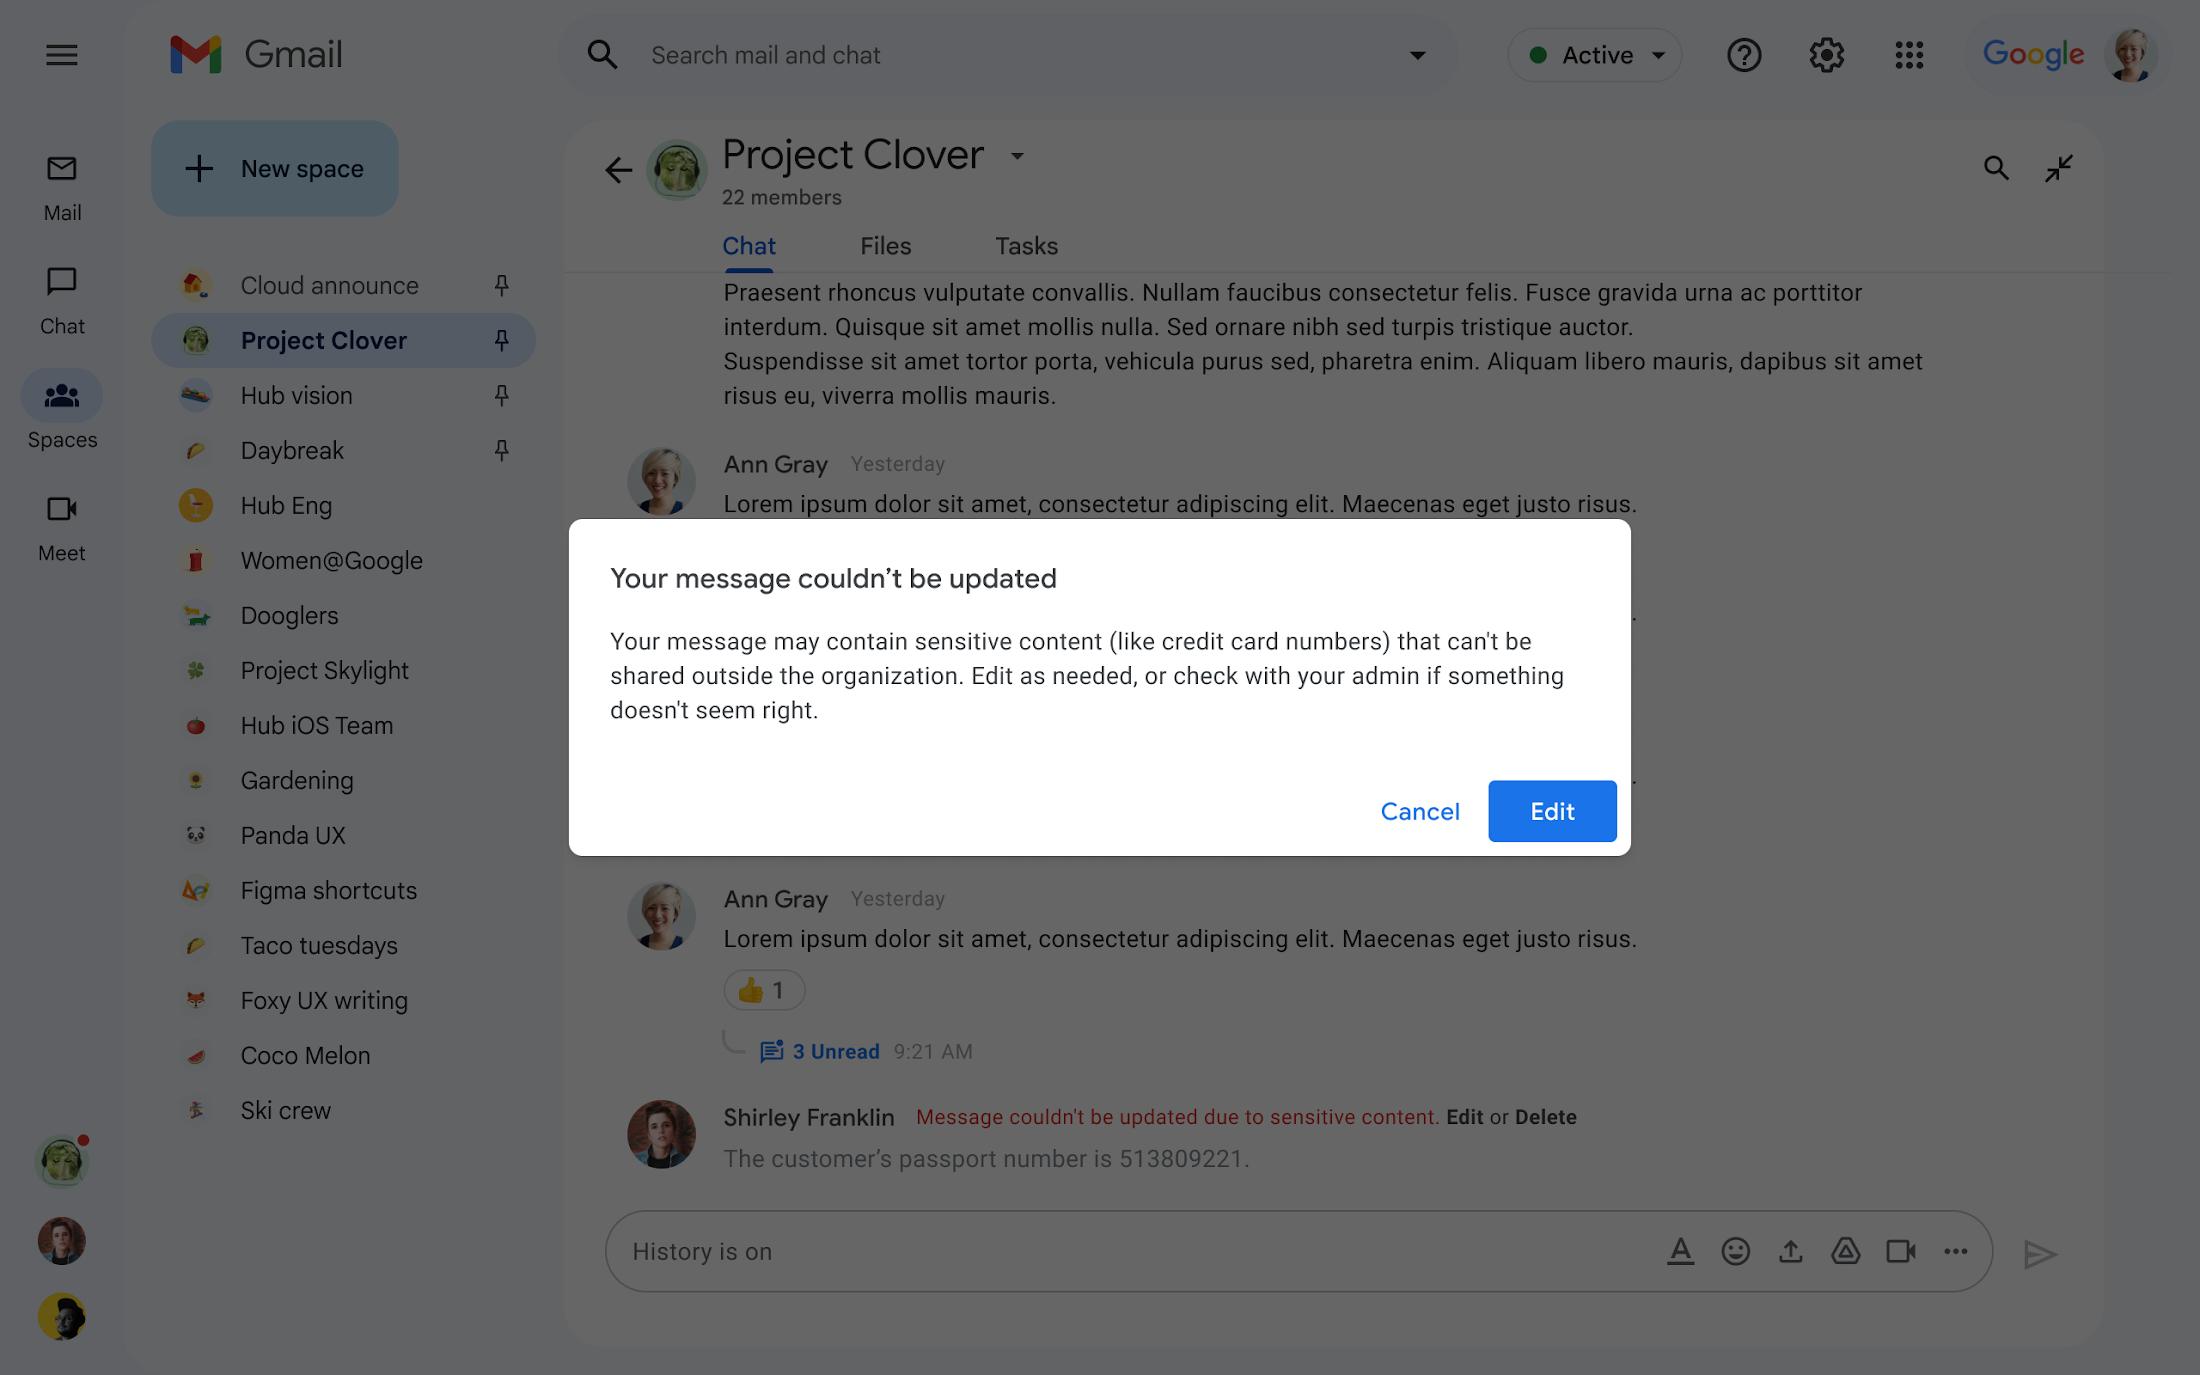
Task: Click the attachment upload icon in composer
Action: pyautogui.click(x=1790, y=1250)
